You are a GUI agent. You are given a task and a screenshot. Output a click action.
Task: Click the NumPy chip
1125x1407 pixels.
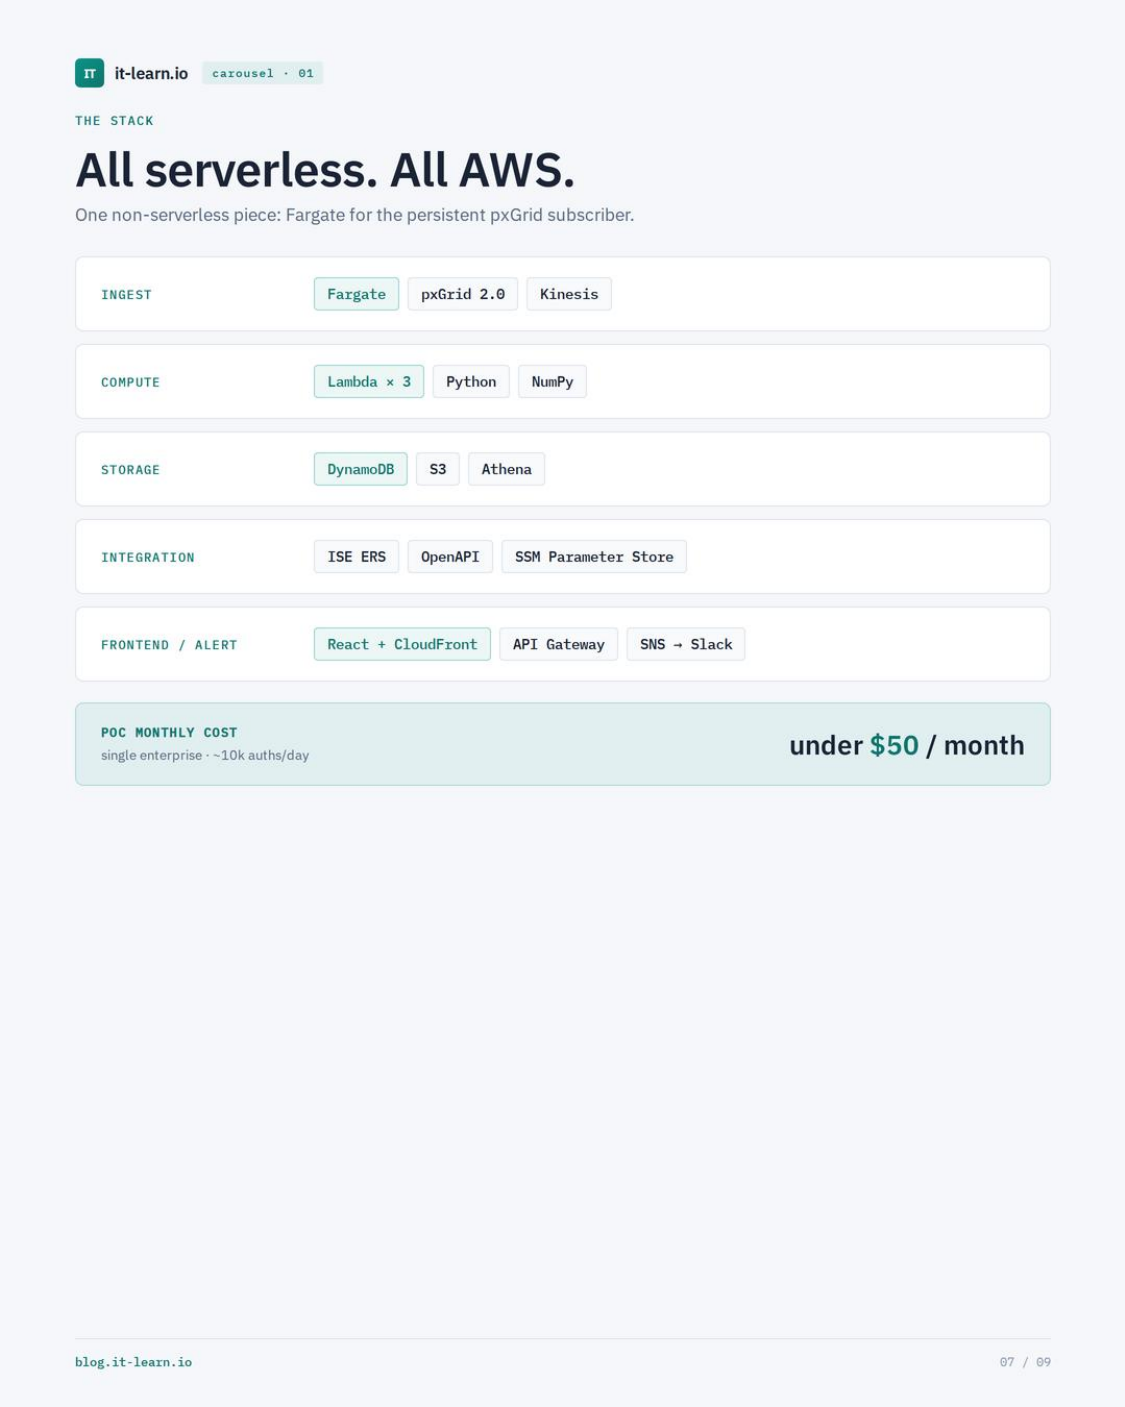[x=552, y=382]
